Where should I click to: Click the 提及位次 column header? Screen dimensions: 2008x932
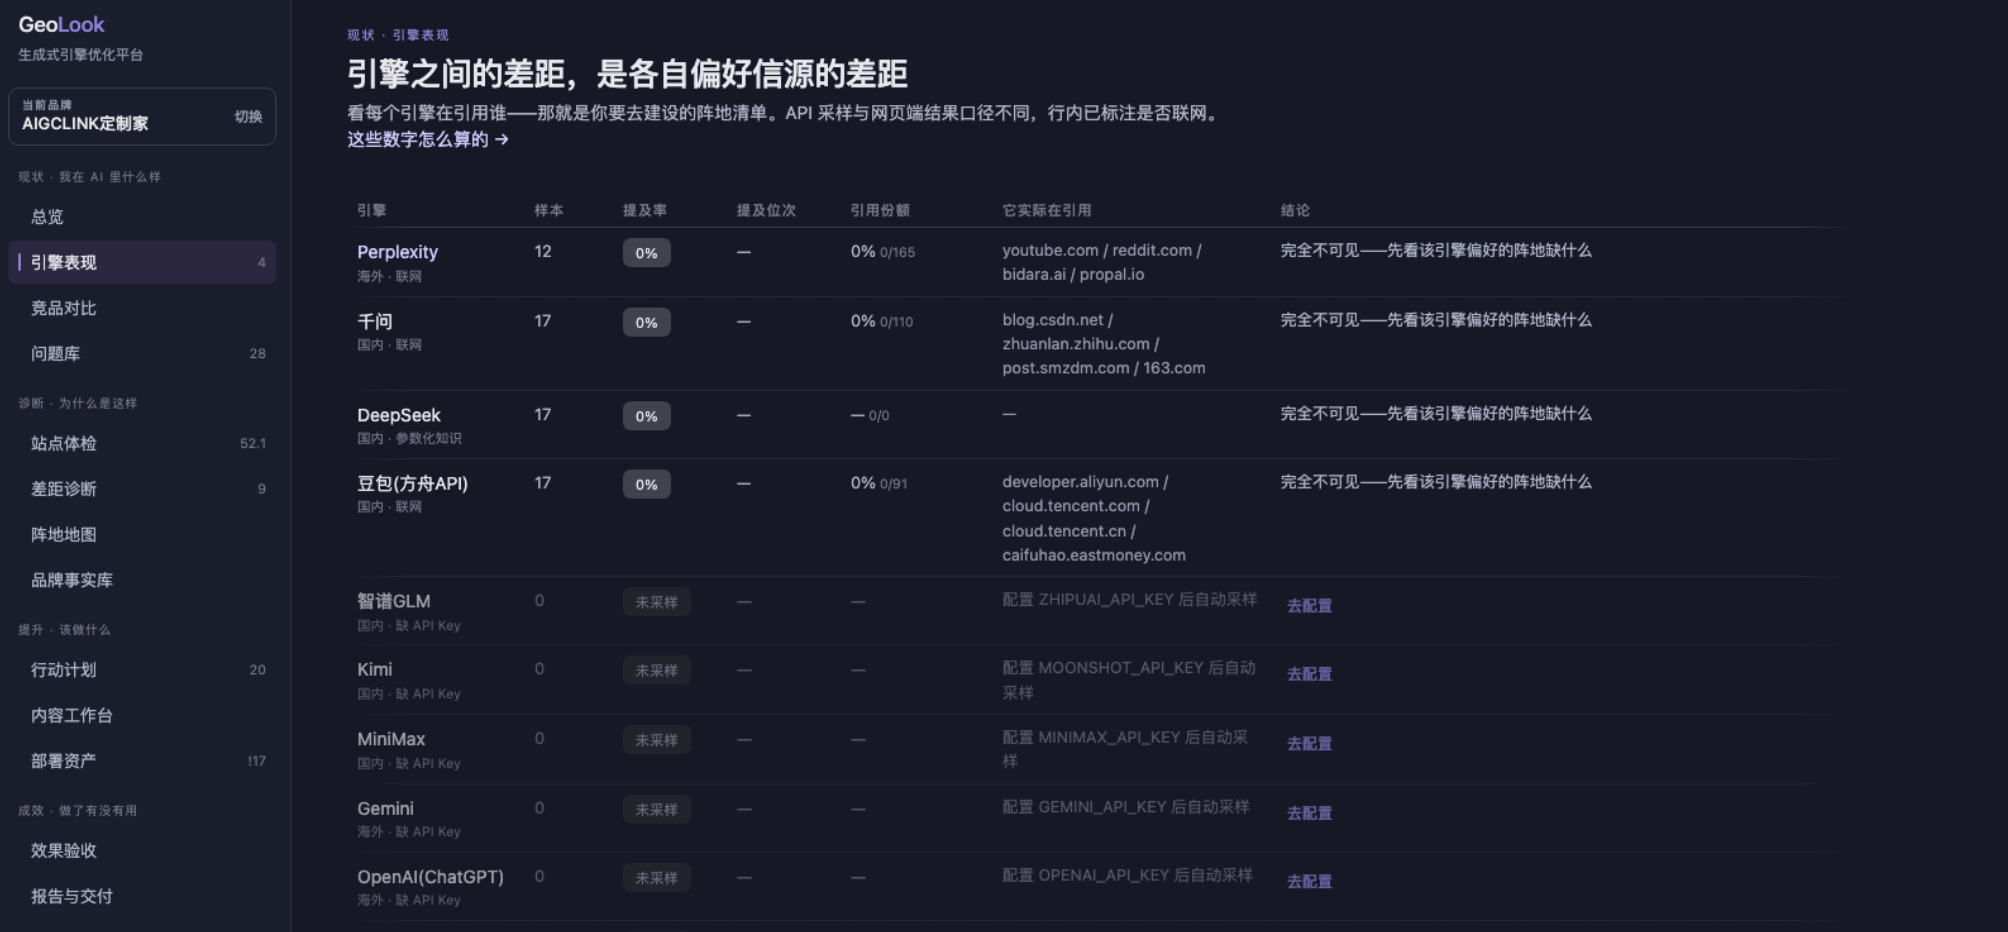pos(766,210)
